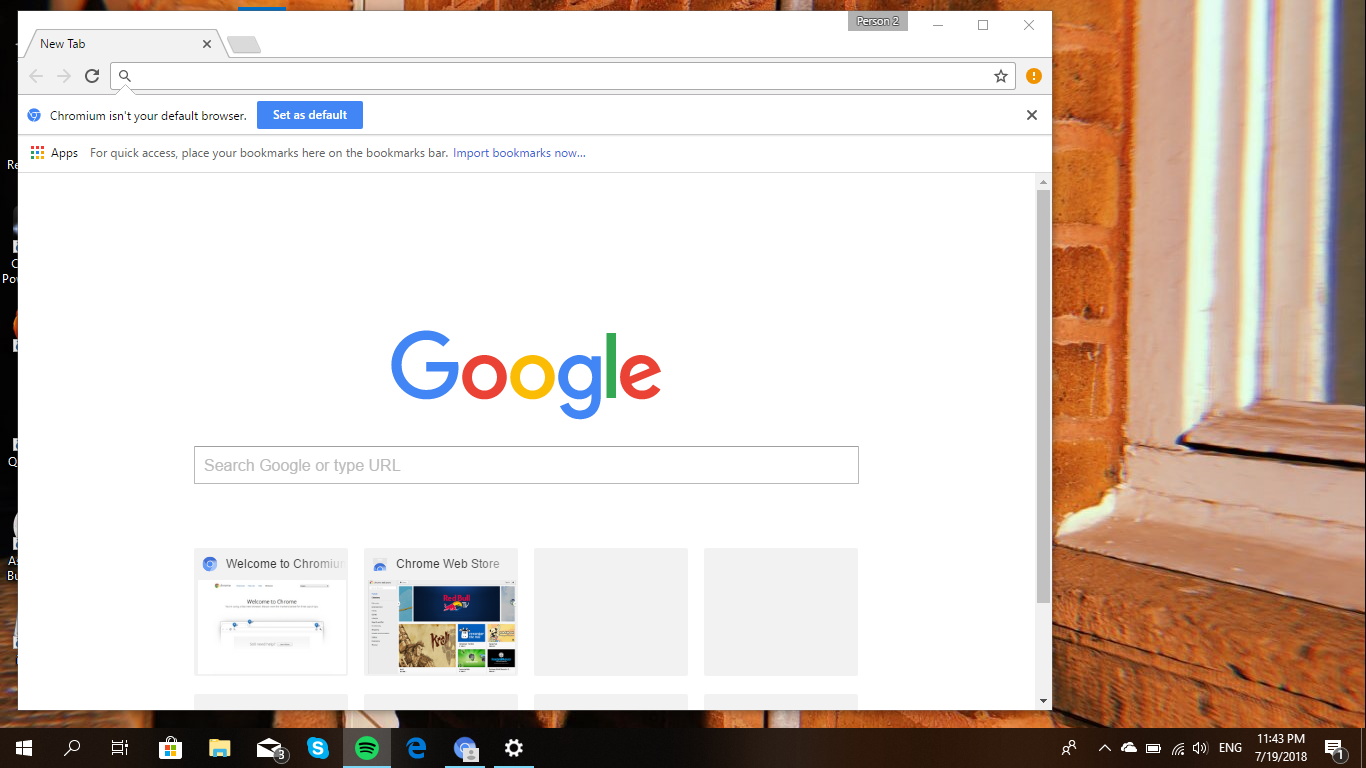Click the Set as default button

310,115
